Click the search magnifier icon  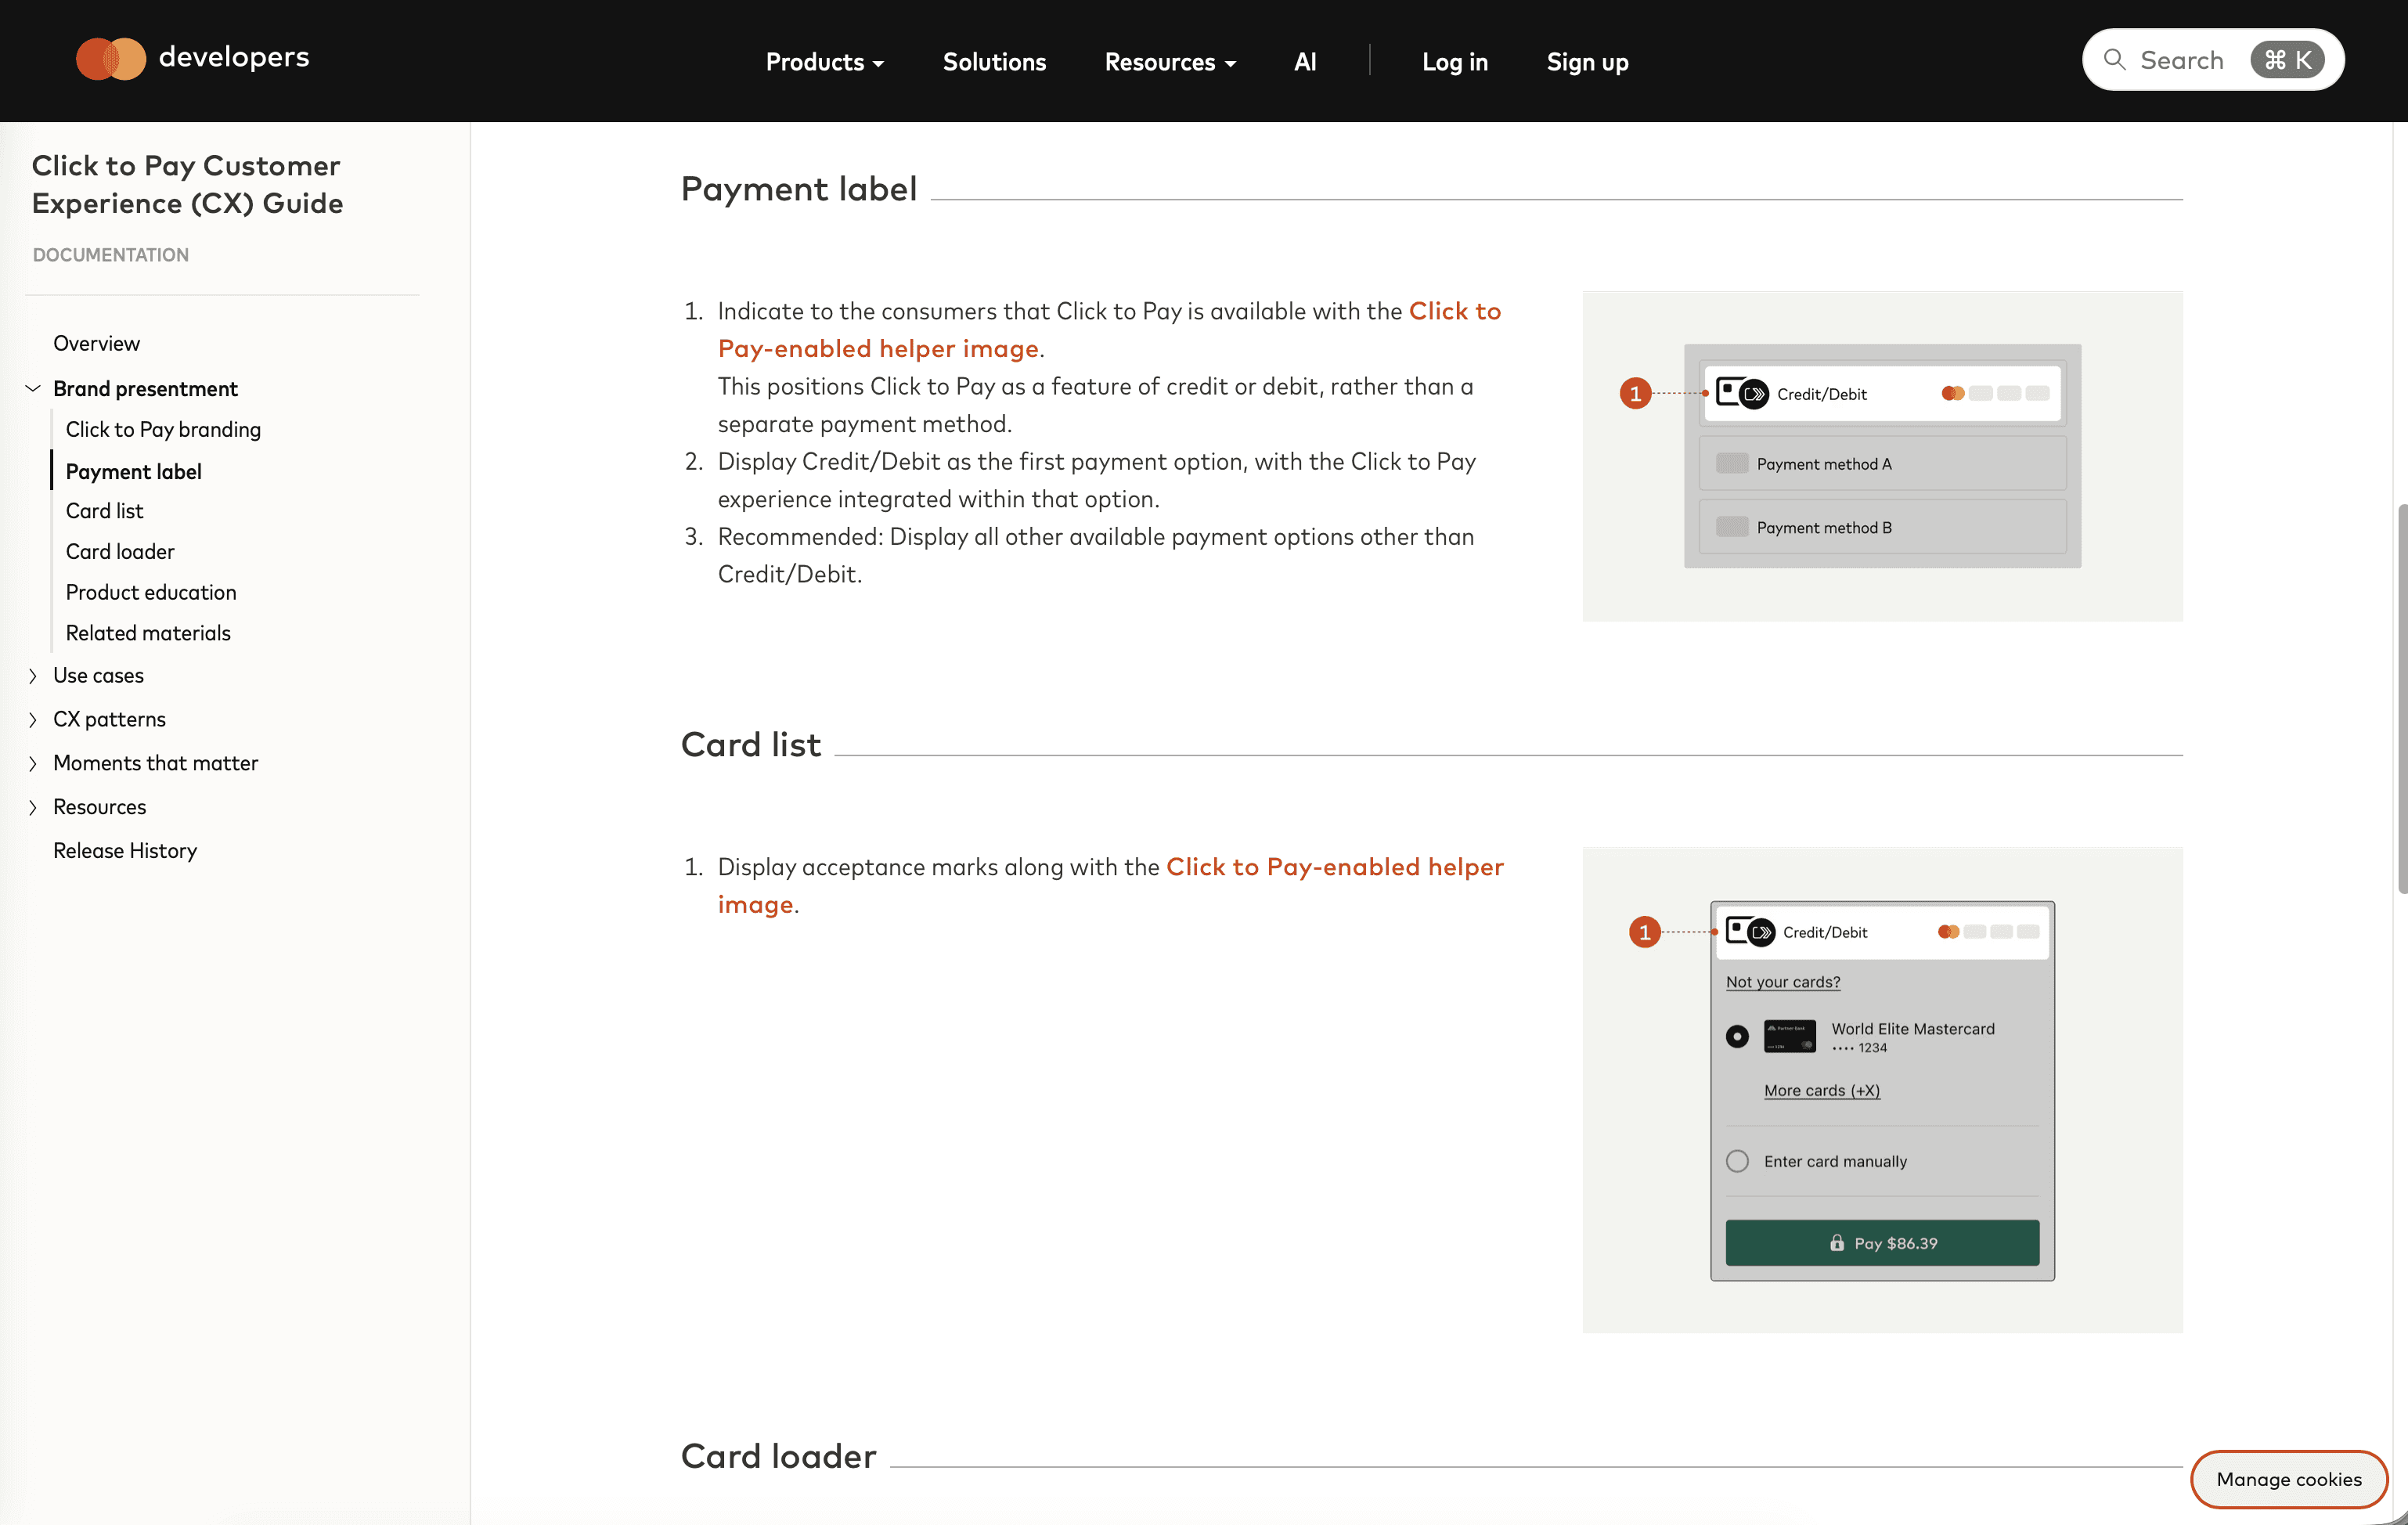coord(2113,60)
